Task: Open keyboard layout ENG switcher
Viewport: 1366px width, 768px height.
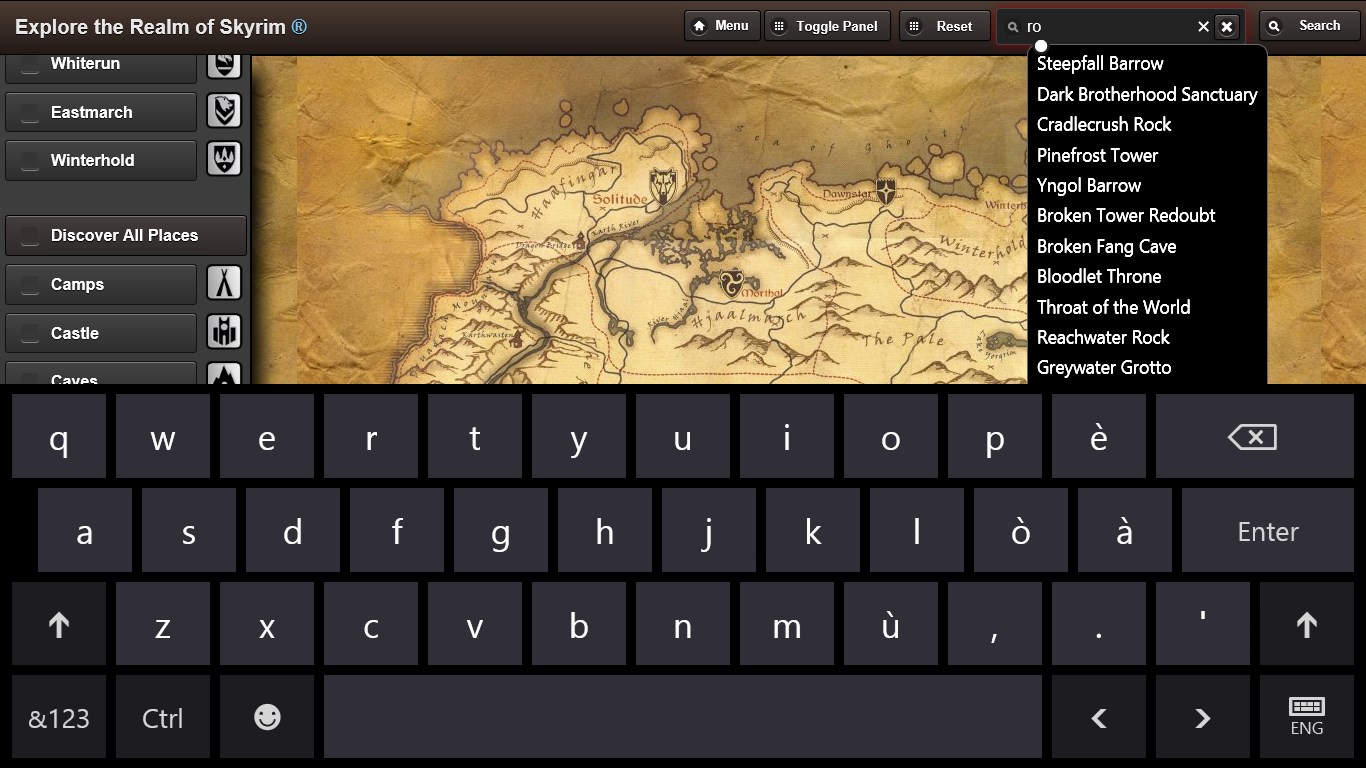Action: pos(1306,717)
